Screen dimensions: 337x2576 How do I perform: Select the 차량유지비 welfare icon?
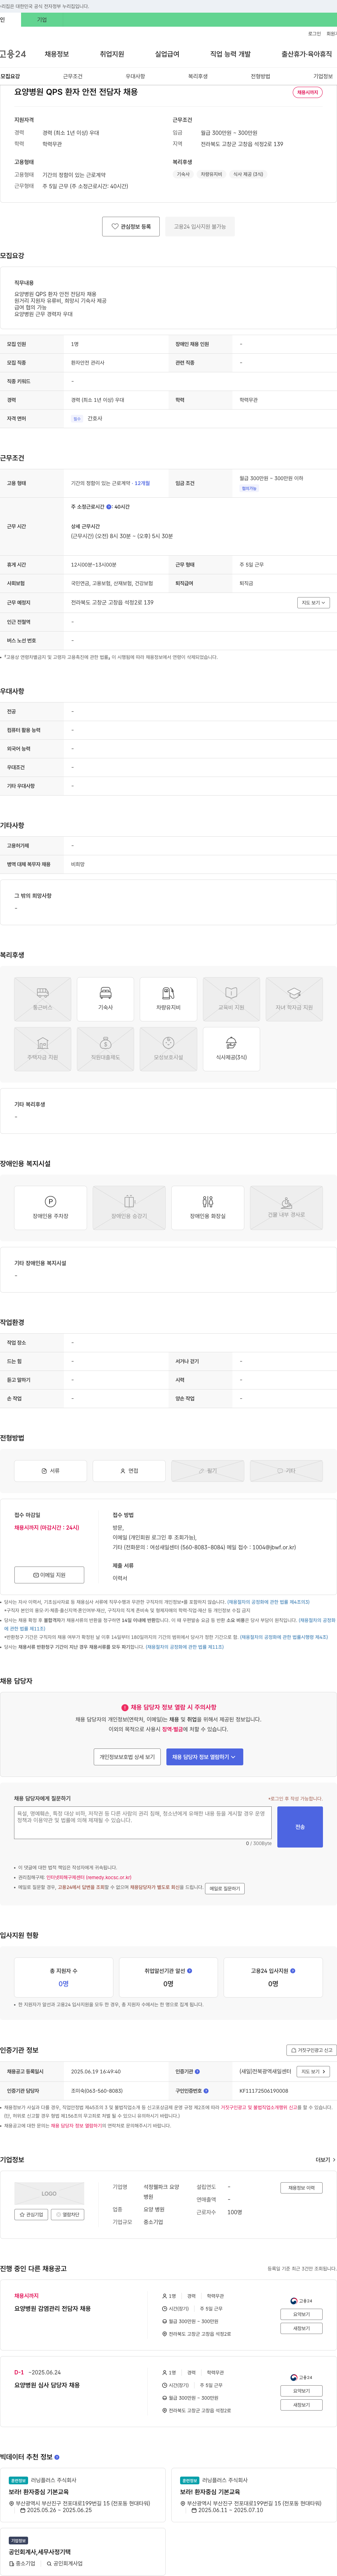pos(168,999)
